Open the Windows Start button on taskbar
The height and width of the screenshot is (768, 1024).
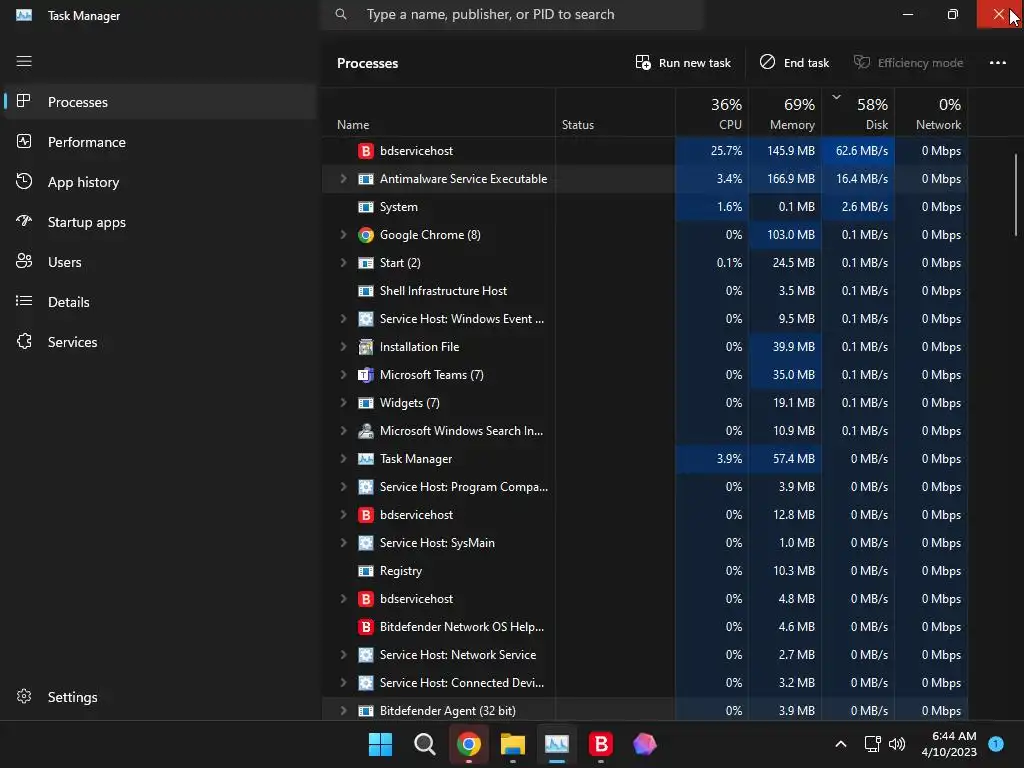380,744
